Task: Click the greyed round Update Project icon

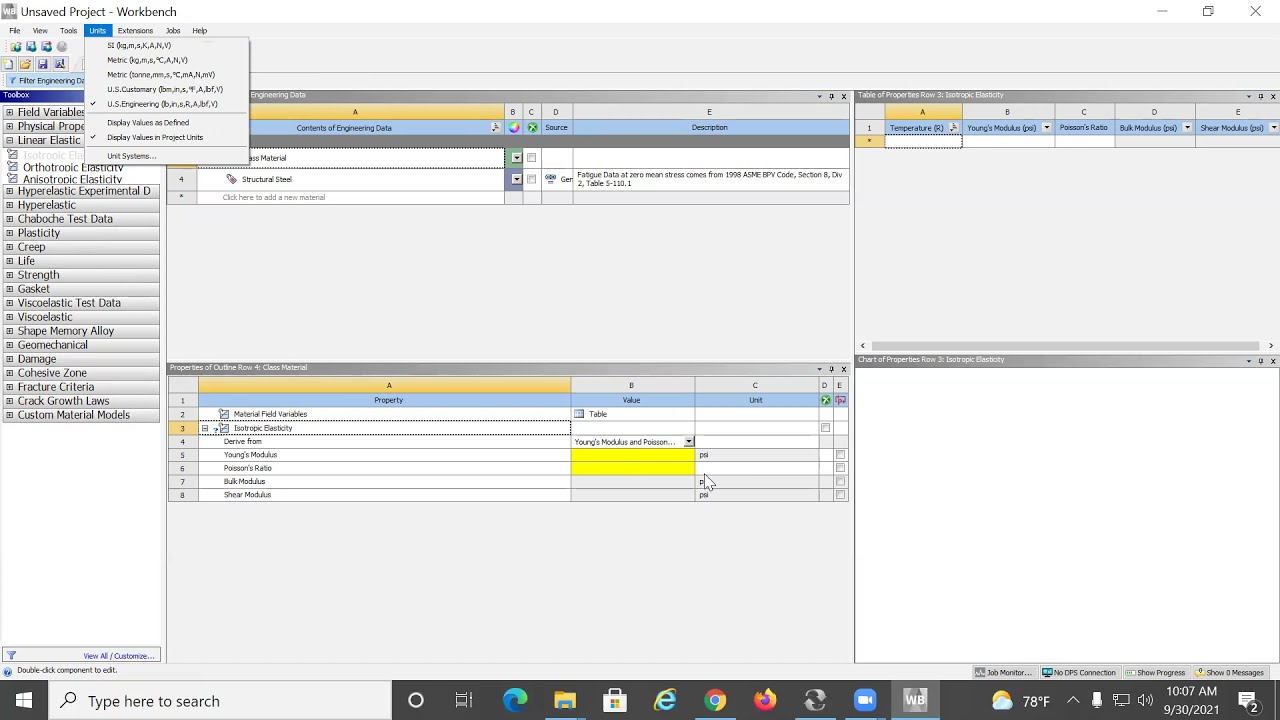Action: (62, 47)
